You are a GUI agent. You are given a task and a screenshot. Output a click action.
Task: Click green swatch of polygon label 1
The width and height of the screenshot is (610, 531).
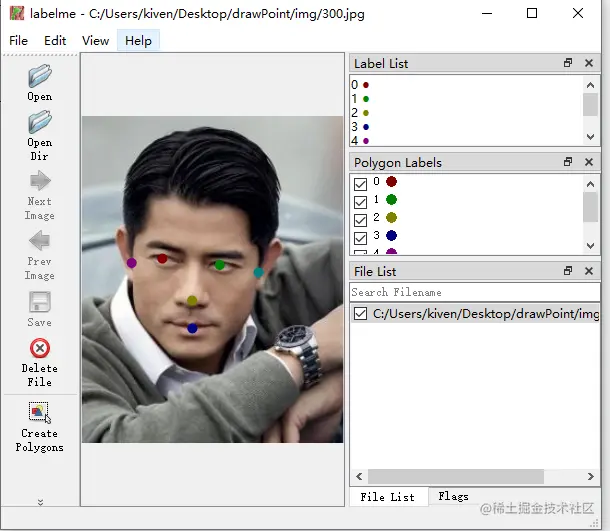391,200
